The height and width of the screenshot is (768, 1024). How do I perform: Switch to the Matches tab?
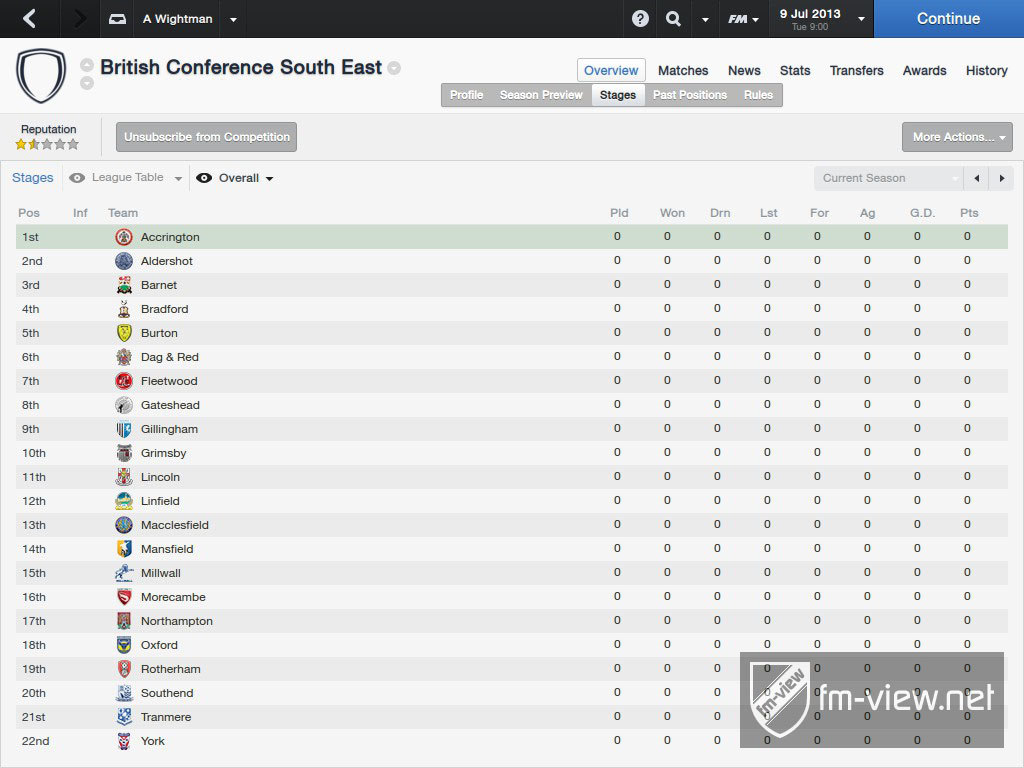coord(683,71)
